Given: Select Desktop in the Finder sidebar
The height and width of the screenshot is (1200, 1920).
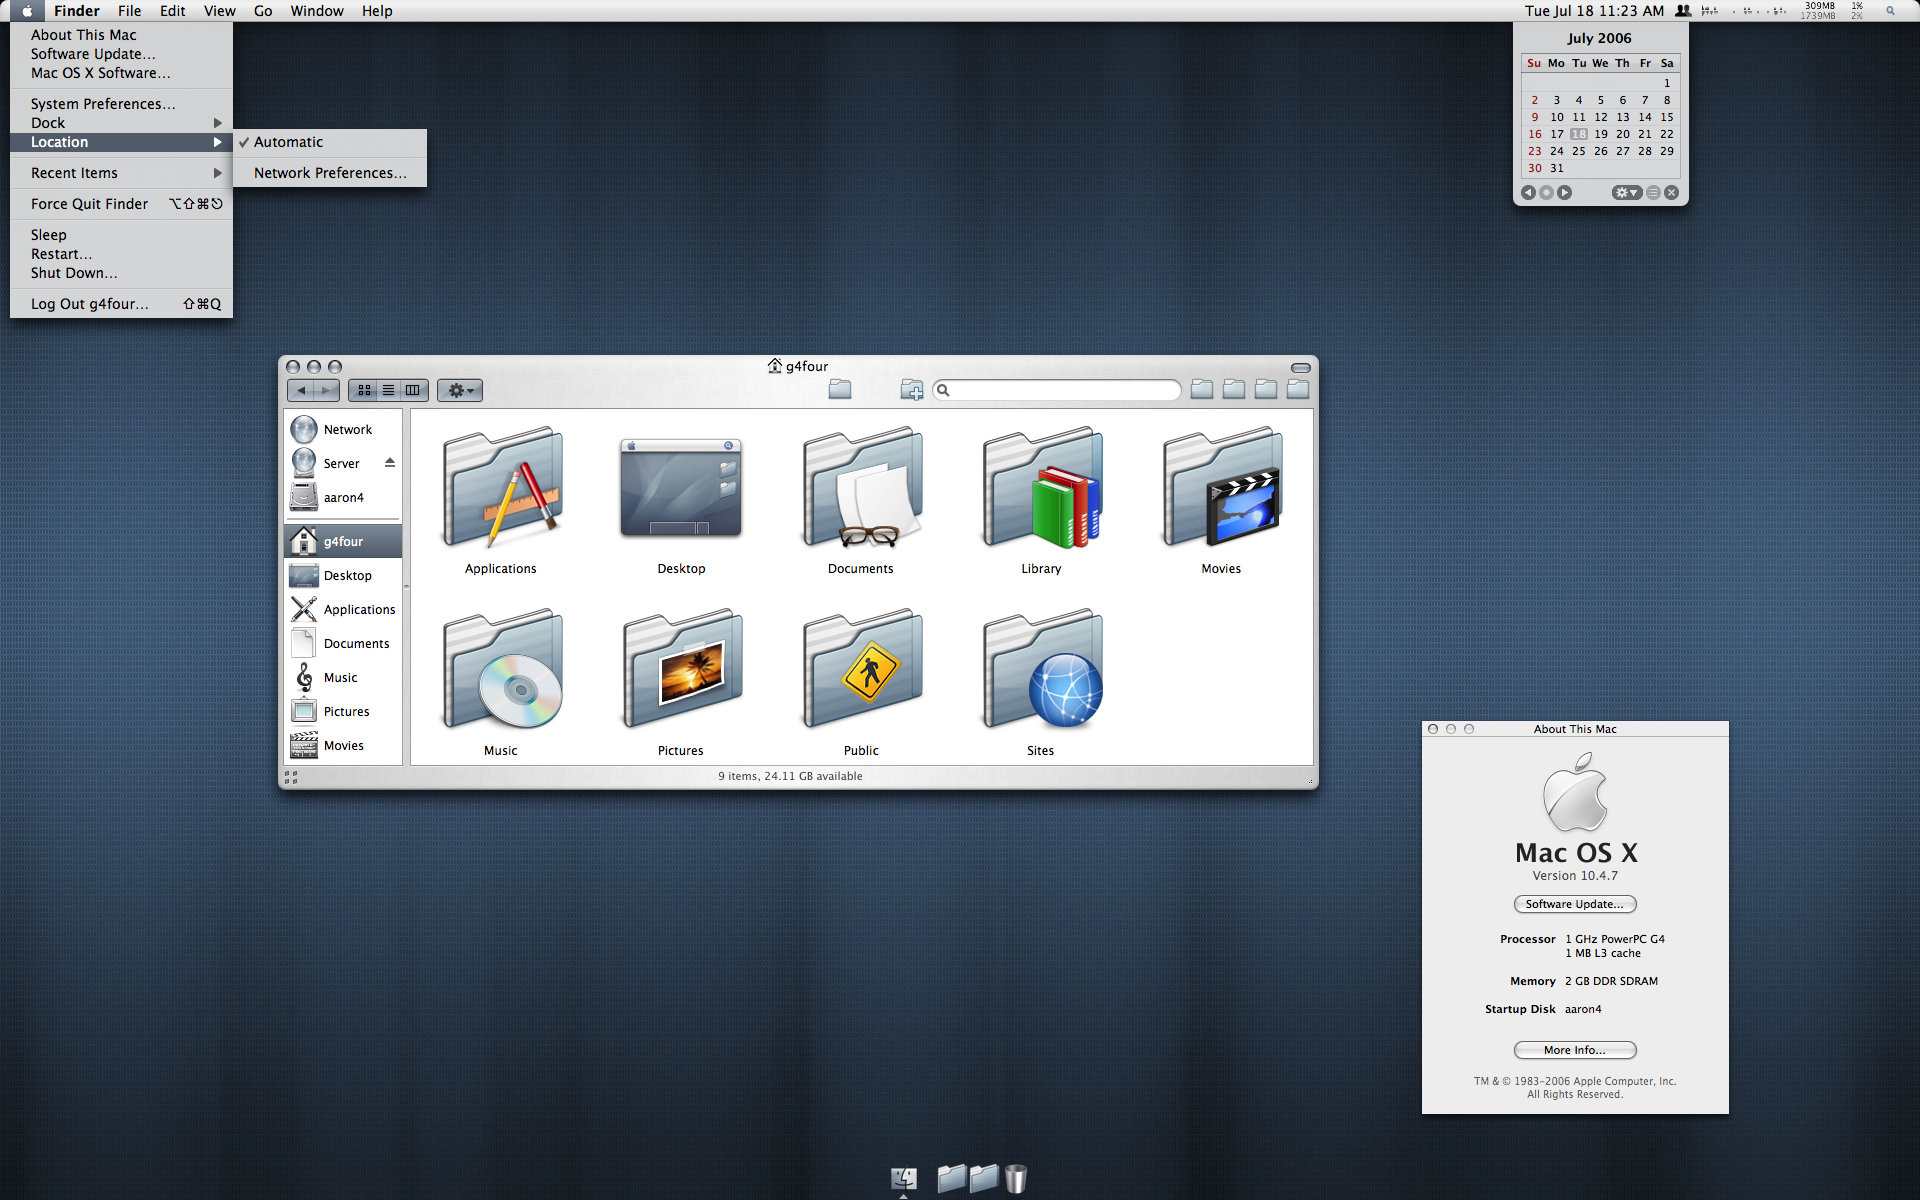Looking at the screenshot, I should pyautogui.click(x=344, y=575).
